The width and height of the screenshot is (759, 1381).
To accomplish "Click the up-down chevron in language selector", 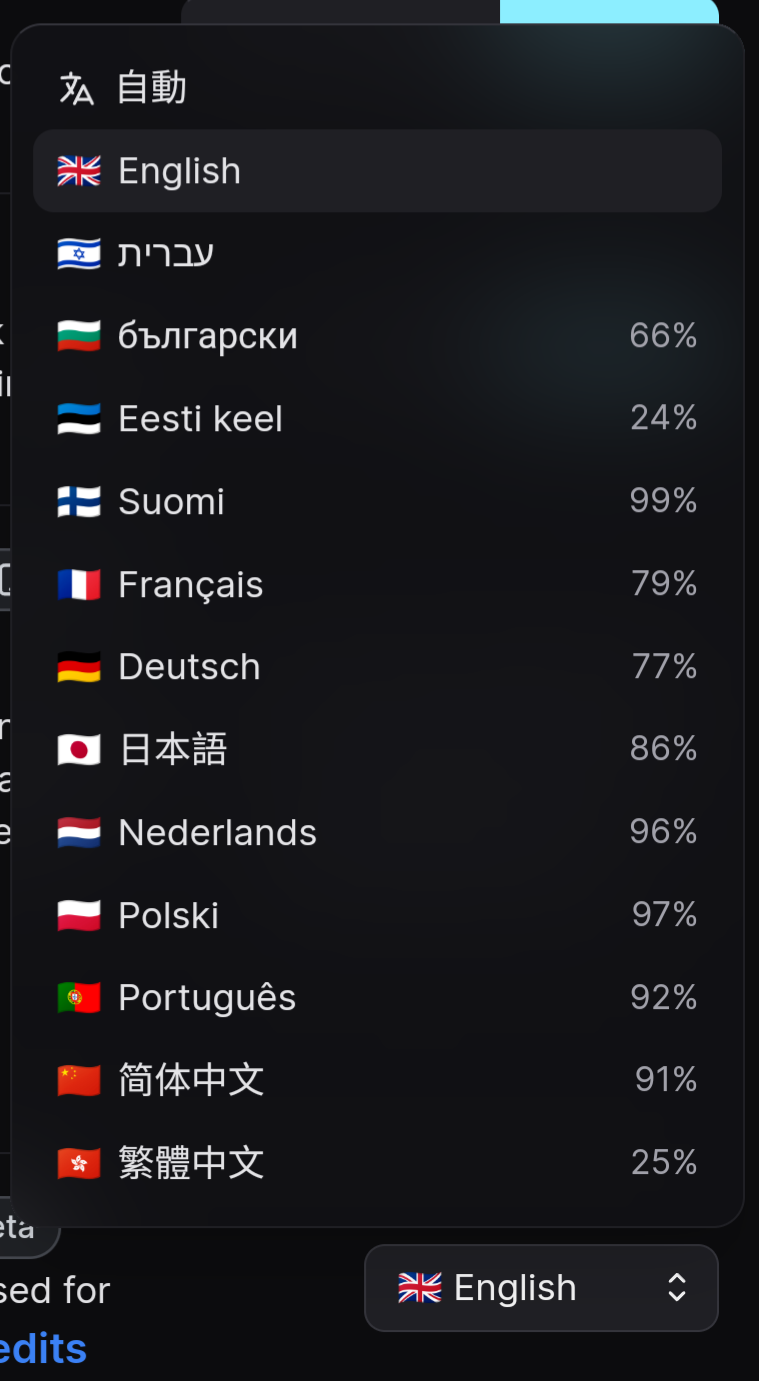I will [677, 1288].
